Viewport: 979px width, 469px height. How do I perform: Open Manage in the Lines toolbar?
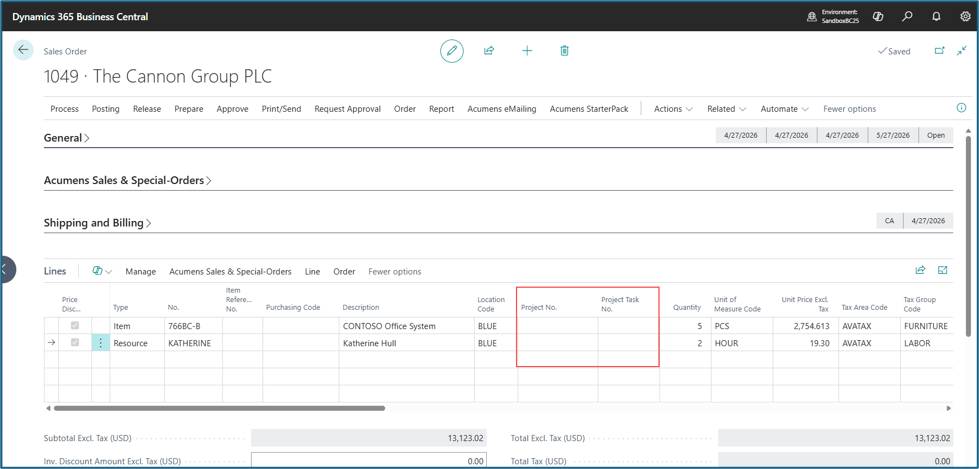pos(140,272)
